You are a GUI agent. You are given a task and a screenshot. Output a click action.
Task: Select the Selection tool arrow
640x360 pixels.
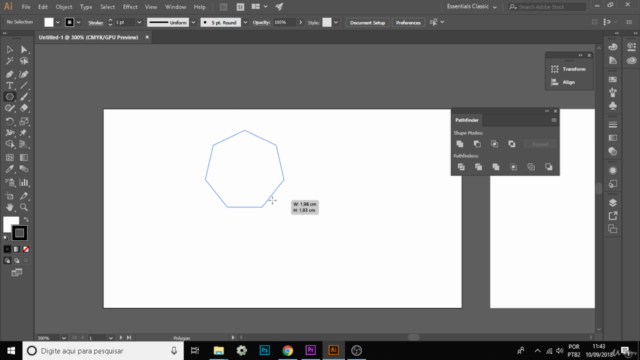tap(10, 49)
